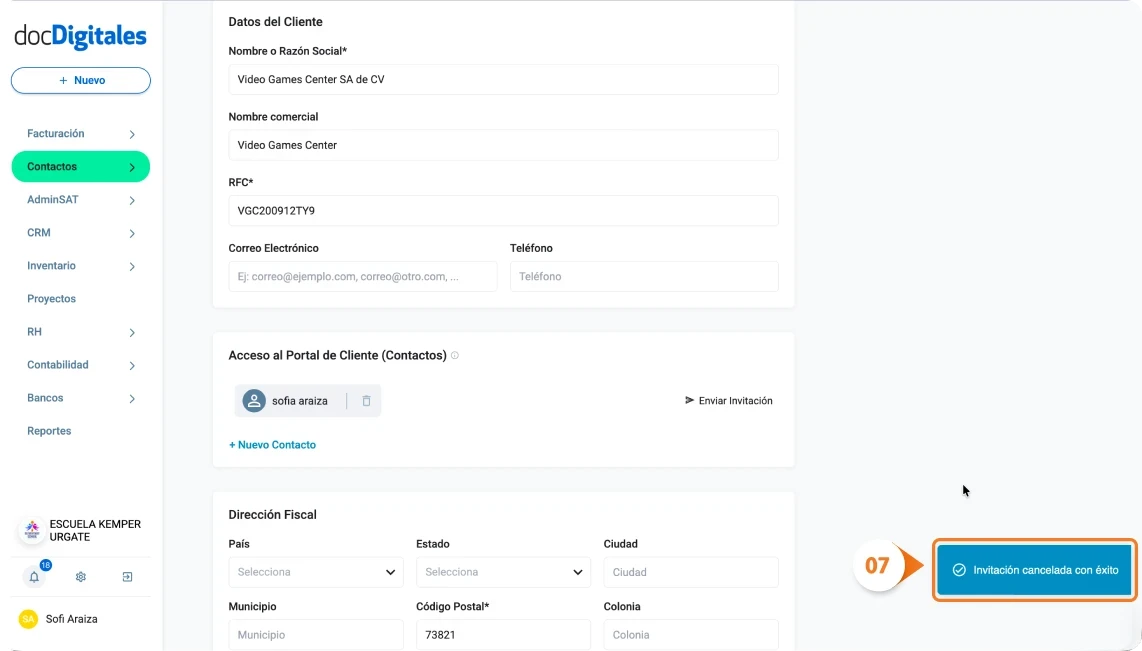Open the Inventario menu item
The image size is (1142, 651).
coord(80,265)
